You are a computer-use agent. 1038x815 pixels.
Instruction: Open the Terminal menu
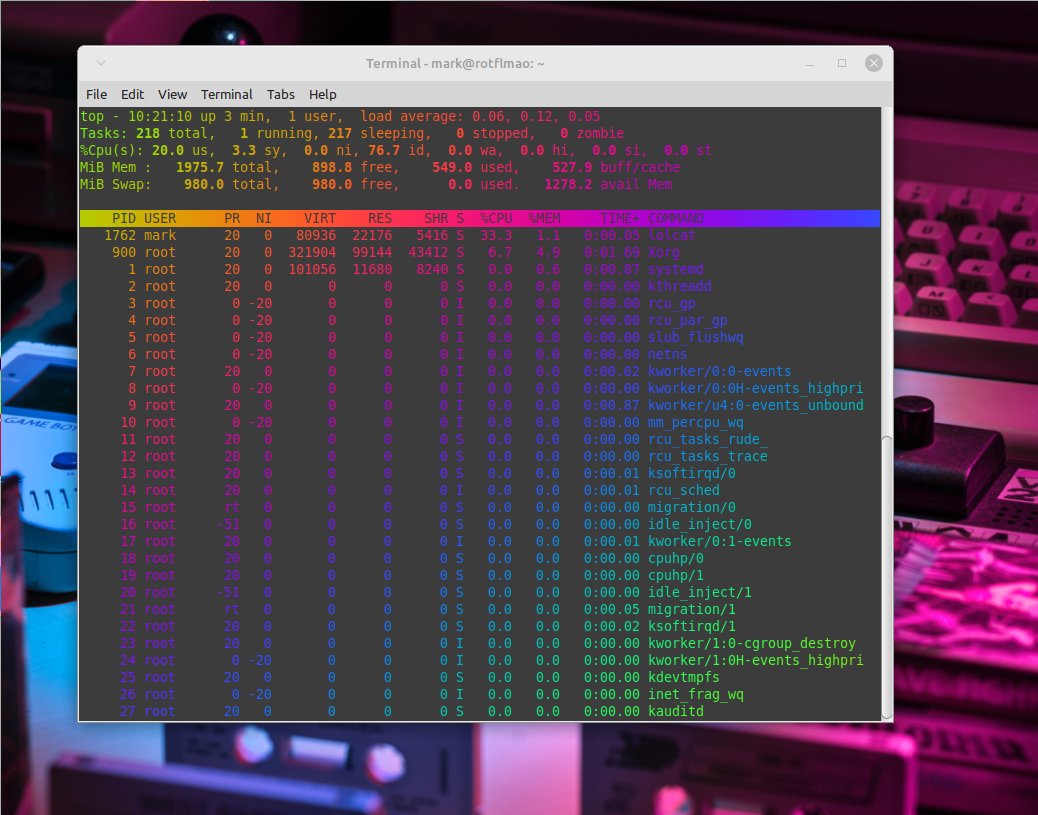pyautogui.click(x=227, y=94)
